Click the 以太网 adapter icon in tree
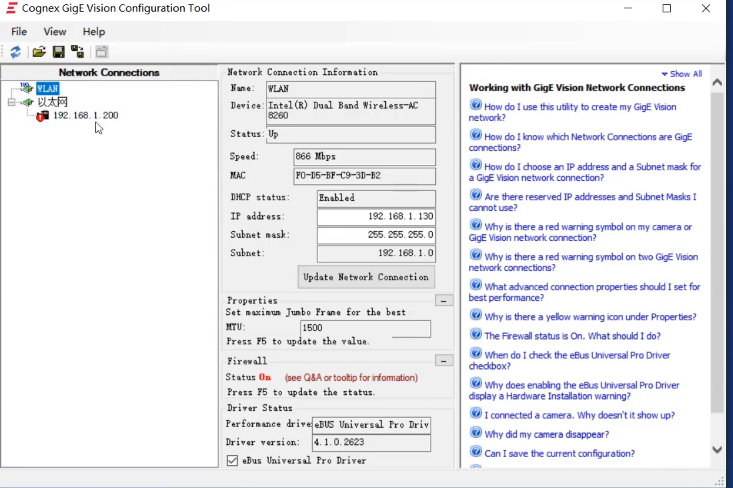733x488 pixels. coord(28,102)
